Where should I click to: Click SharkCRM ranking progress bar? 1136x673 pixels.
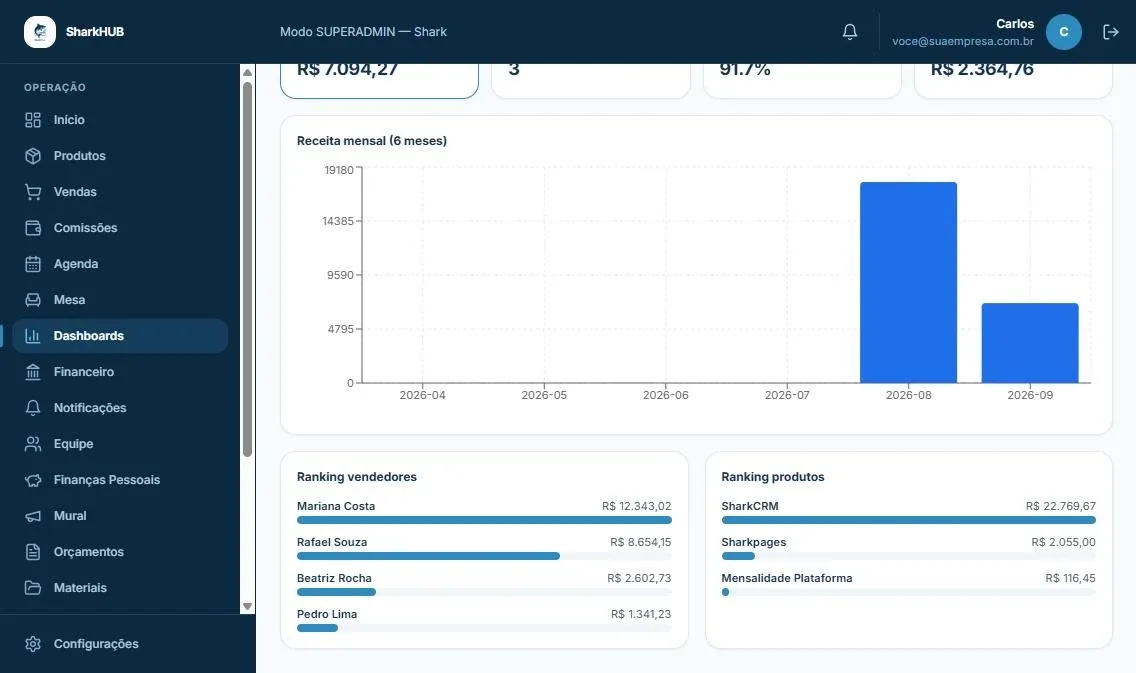(909, 520)
